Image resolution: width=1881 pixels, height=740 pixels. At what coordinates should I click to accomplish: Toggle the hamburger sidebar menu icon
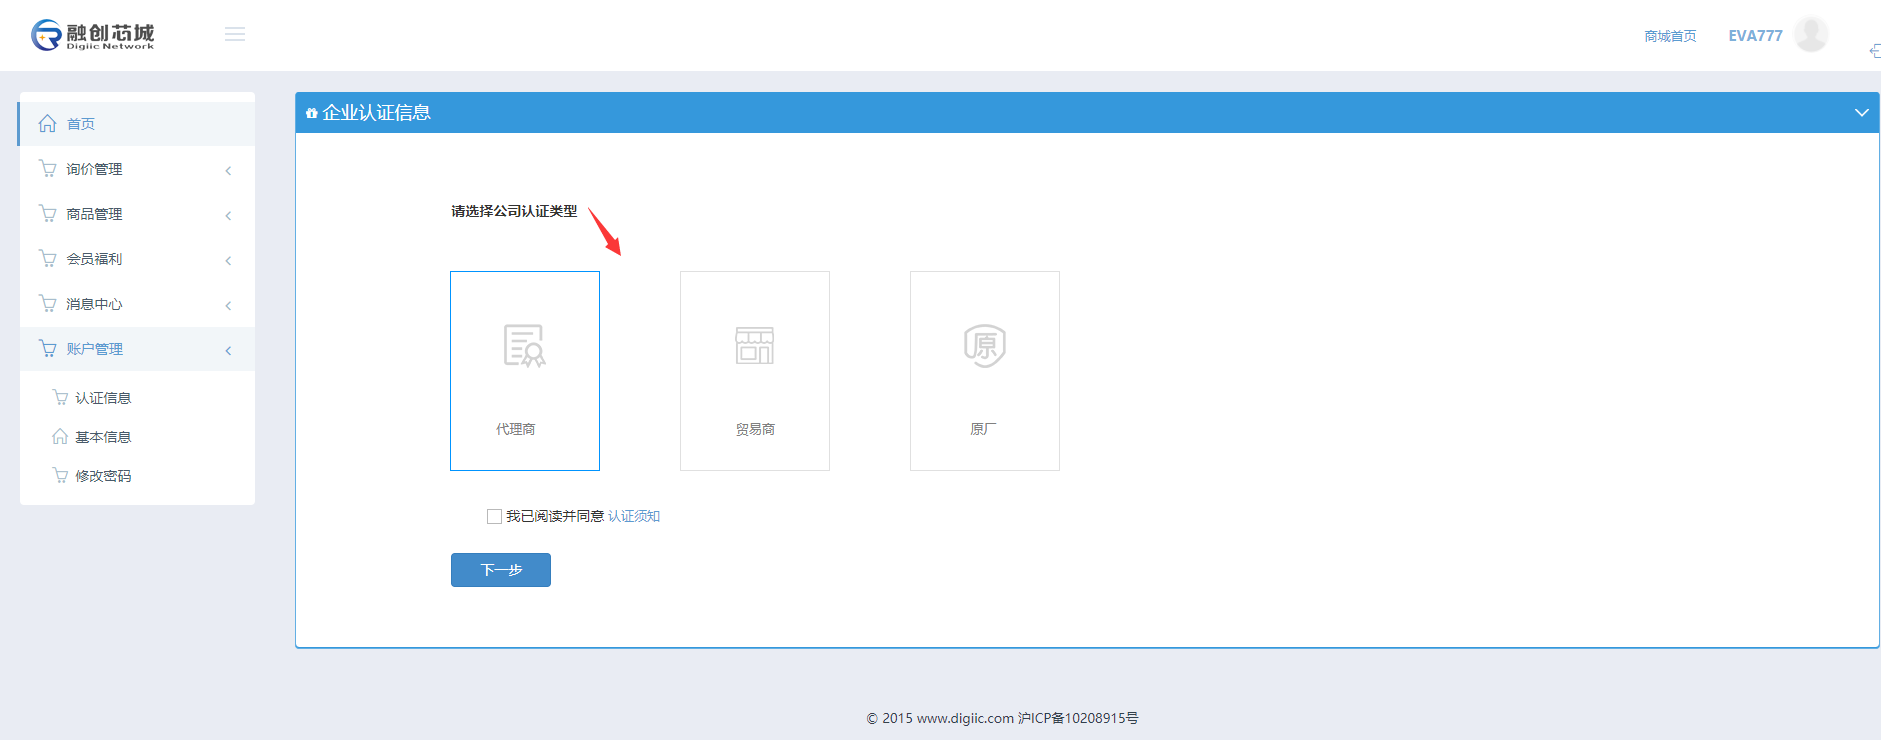pyautogui.click(x=235, y=35)
